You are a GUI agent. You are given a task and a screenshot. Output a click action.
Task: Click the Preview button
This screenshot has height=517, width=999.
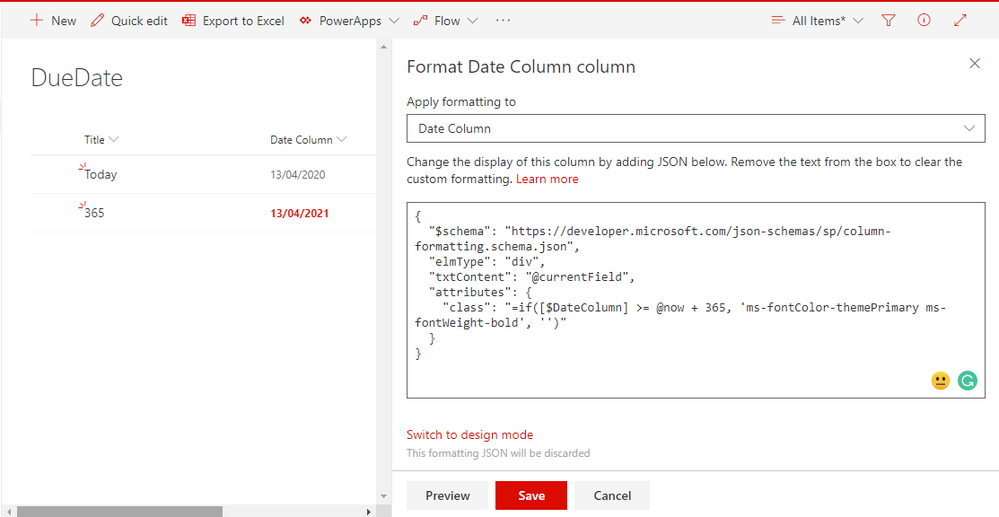(x=447, y=495)
